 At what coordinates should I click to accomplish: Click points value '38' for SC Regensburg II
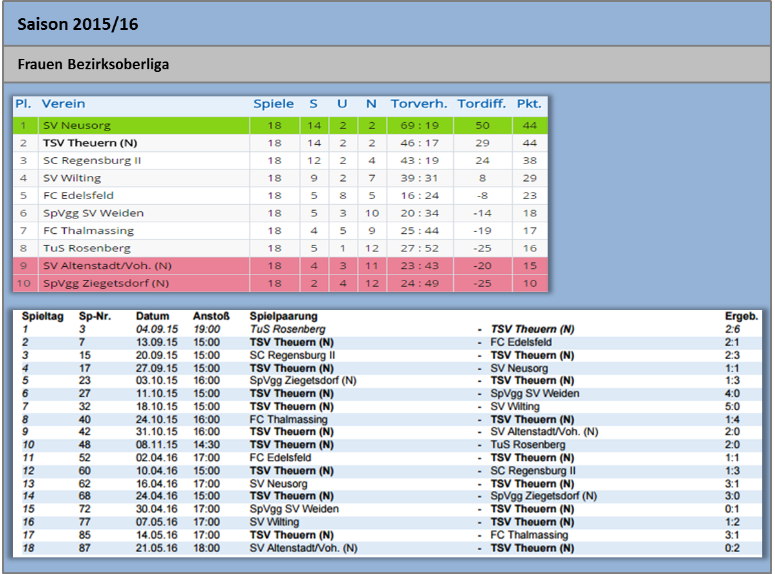point(530,161)
